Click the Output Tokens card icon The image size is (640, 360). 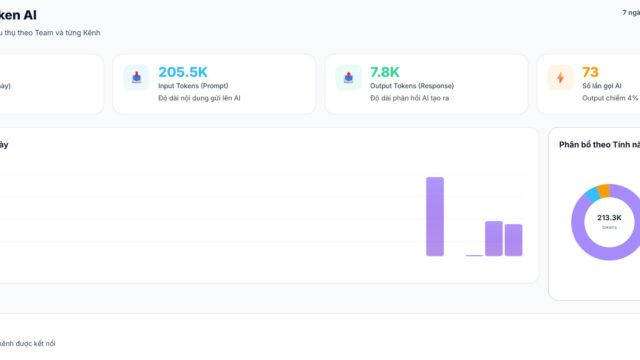[348, 78]
